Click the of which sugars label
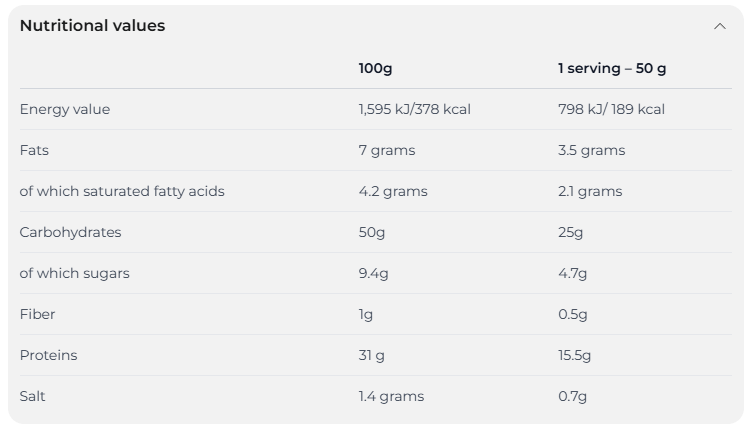The image size is (752, 429). tap(74, 273)
